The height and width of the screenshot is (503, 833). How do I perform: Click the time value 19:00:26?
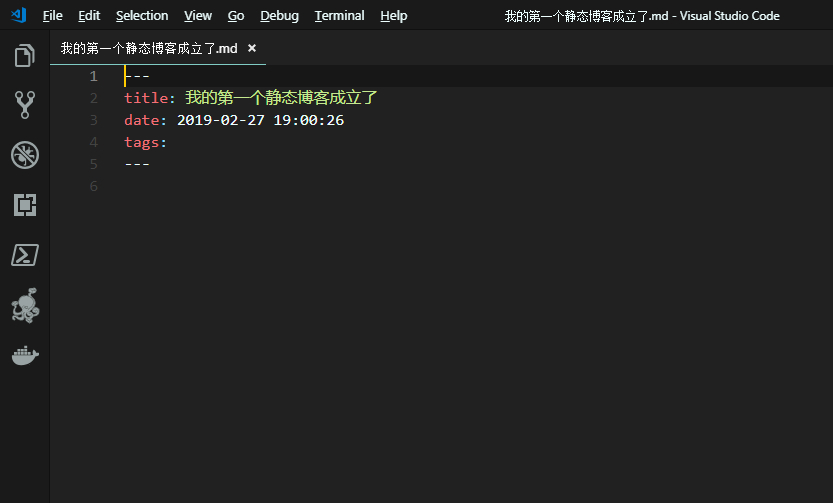(x=309, y=120)
